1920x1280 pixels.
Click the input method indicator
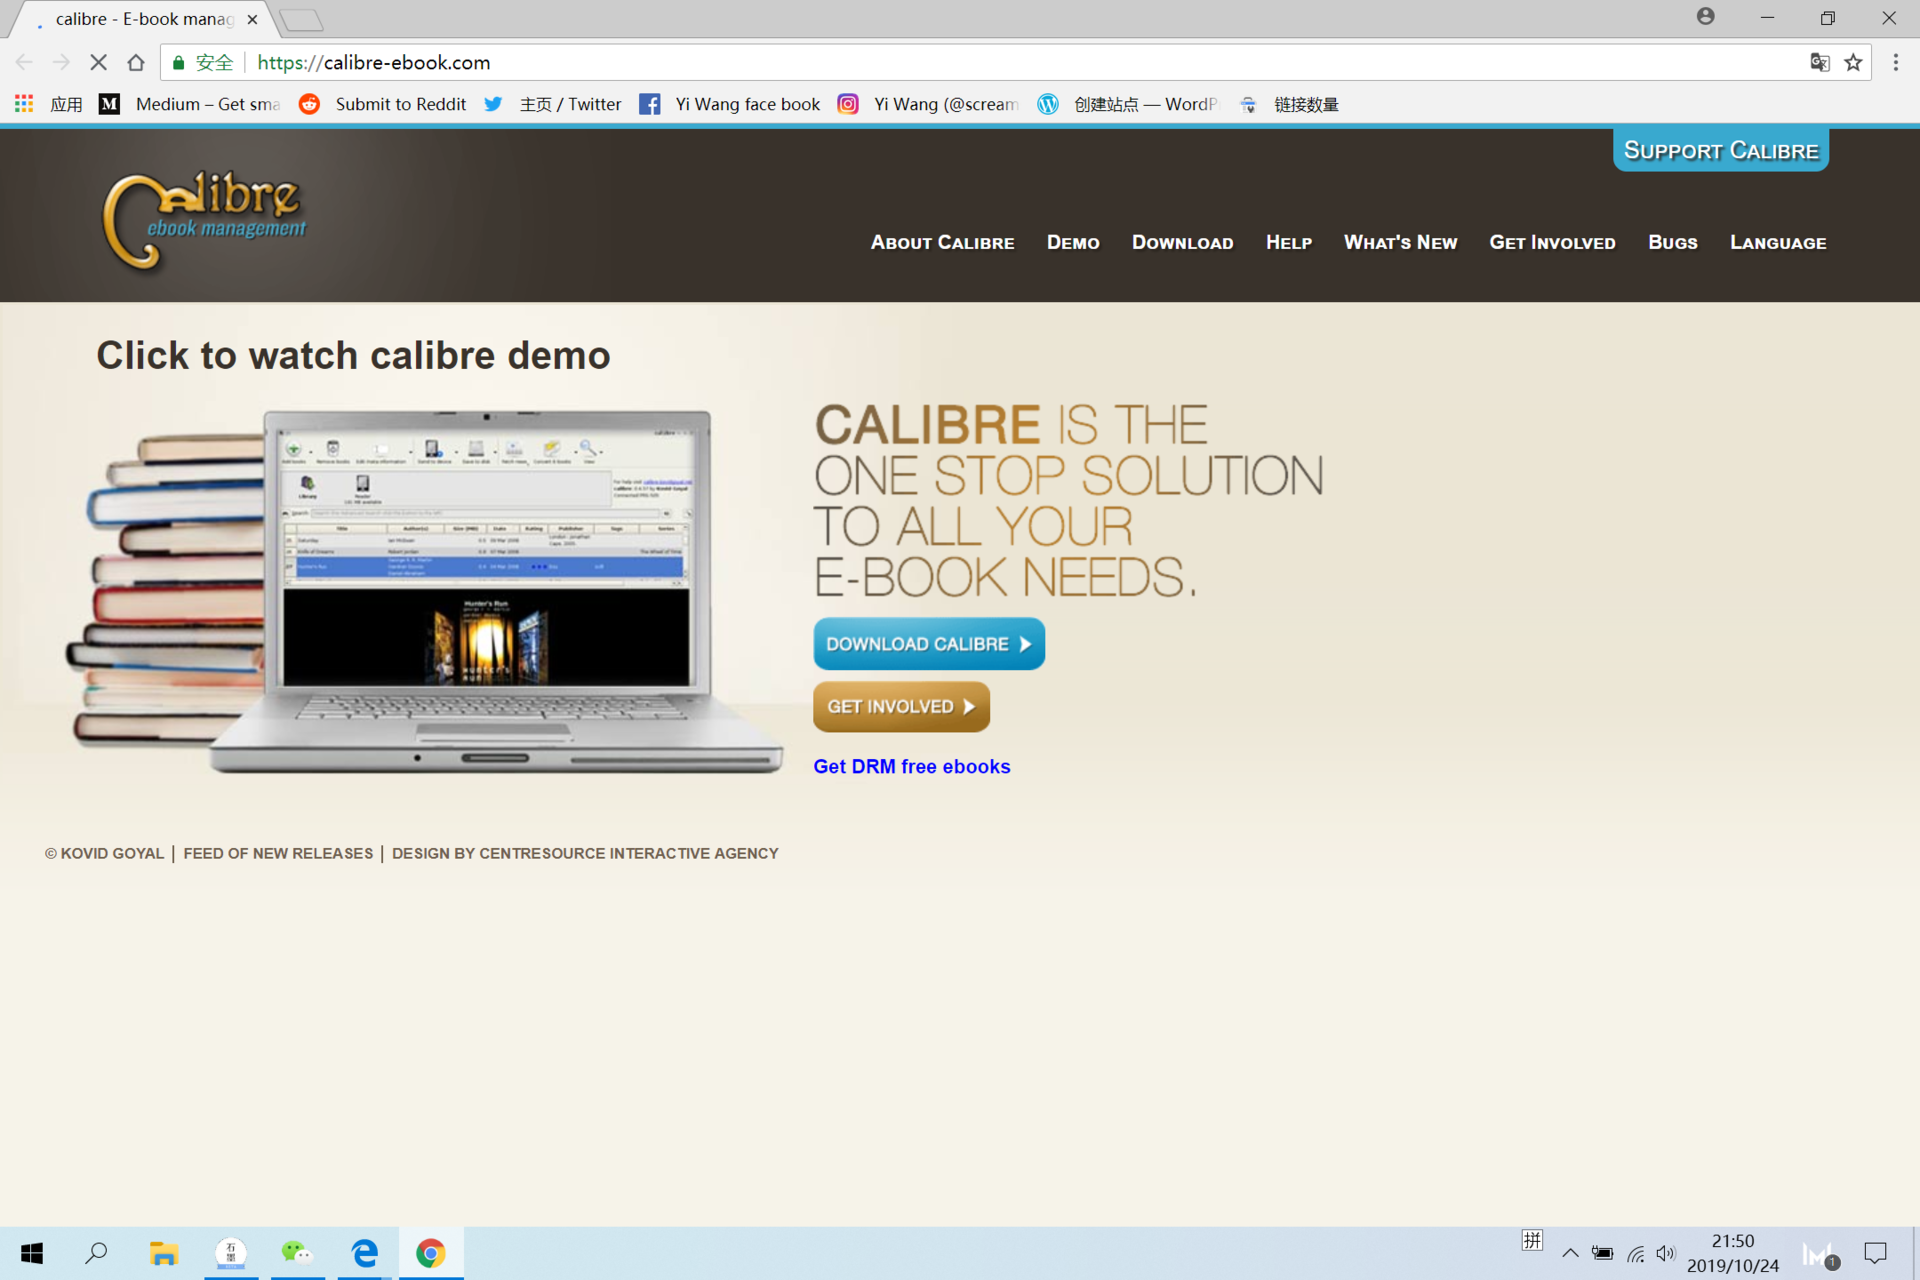pos(1532,1240)
